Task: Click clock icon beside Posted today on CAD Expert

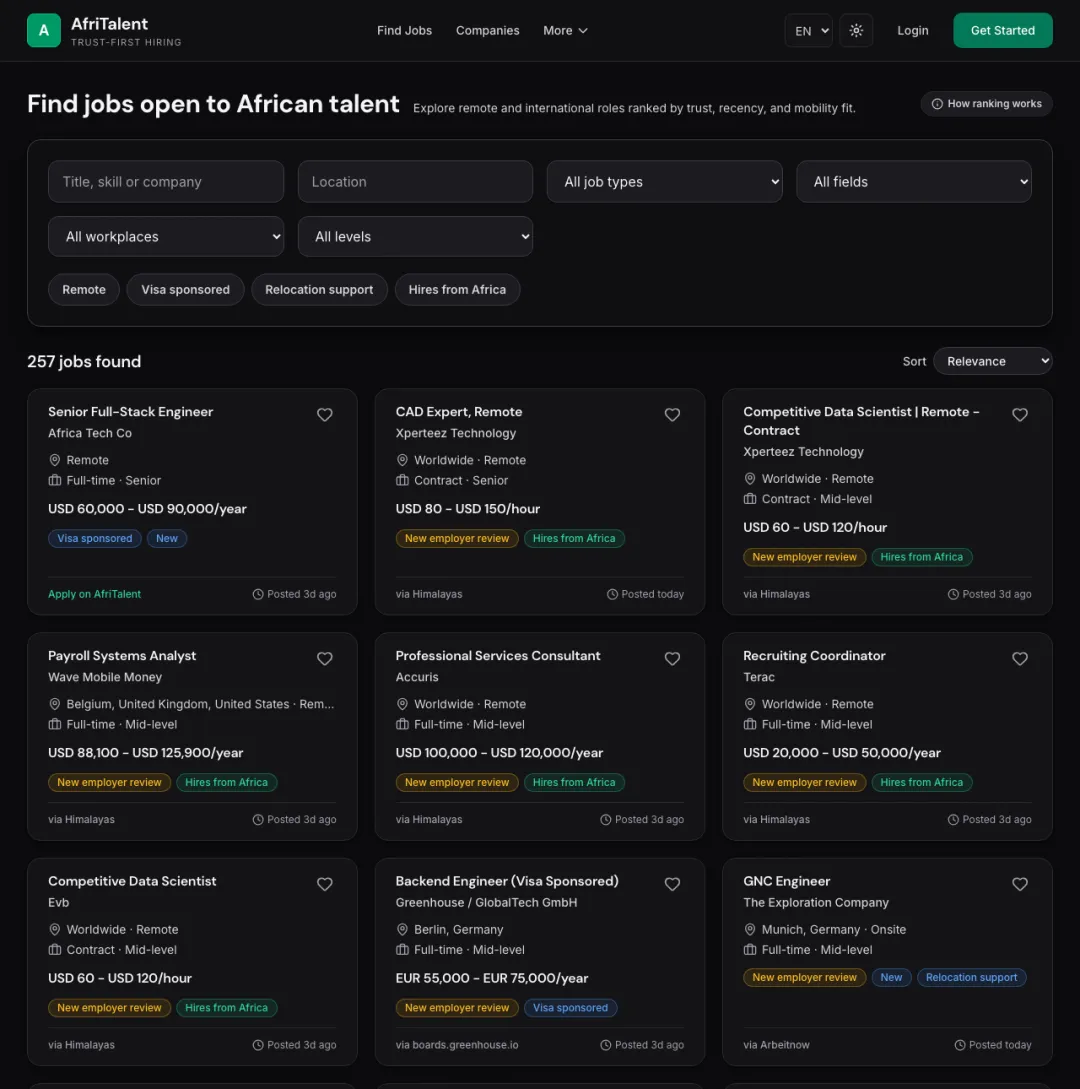Action: tap(612, 594)
